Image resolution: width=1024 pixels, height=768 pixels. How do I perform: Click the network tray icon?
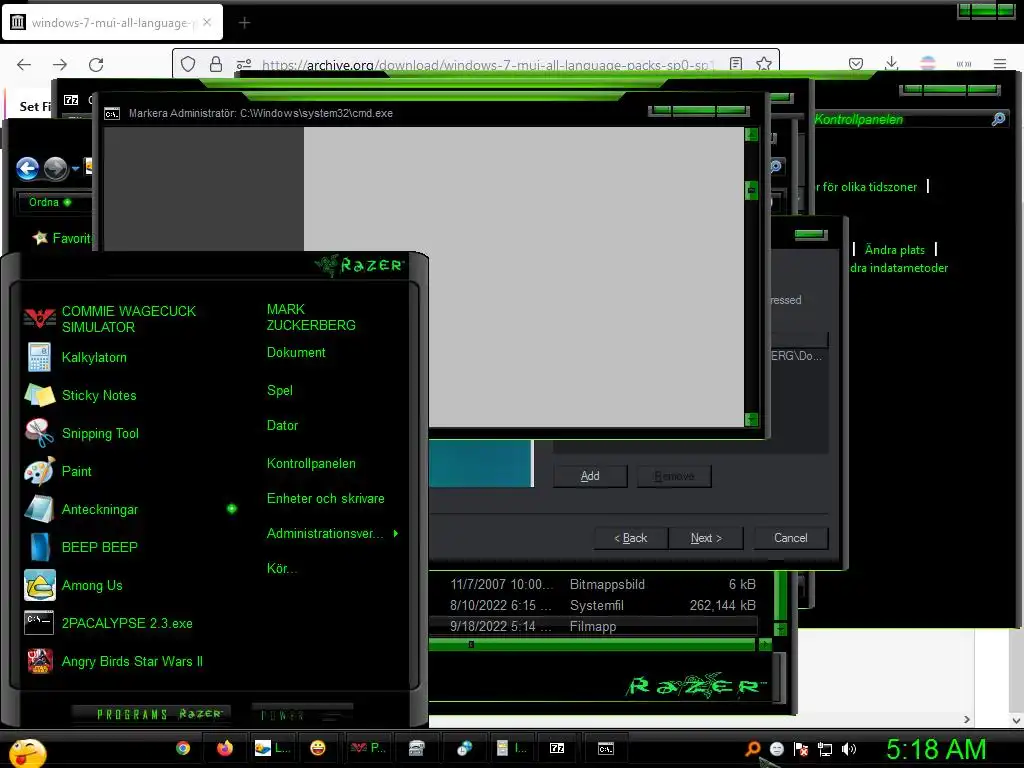point(825,749)
